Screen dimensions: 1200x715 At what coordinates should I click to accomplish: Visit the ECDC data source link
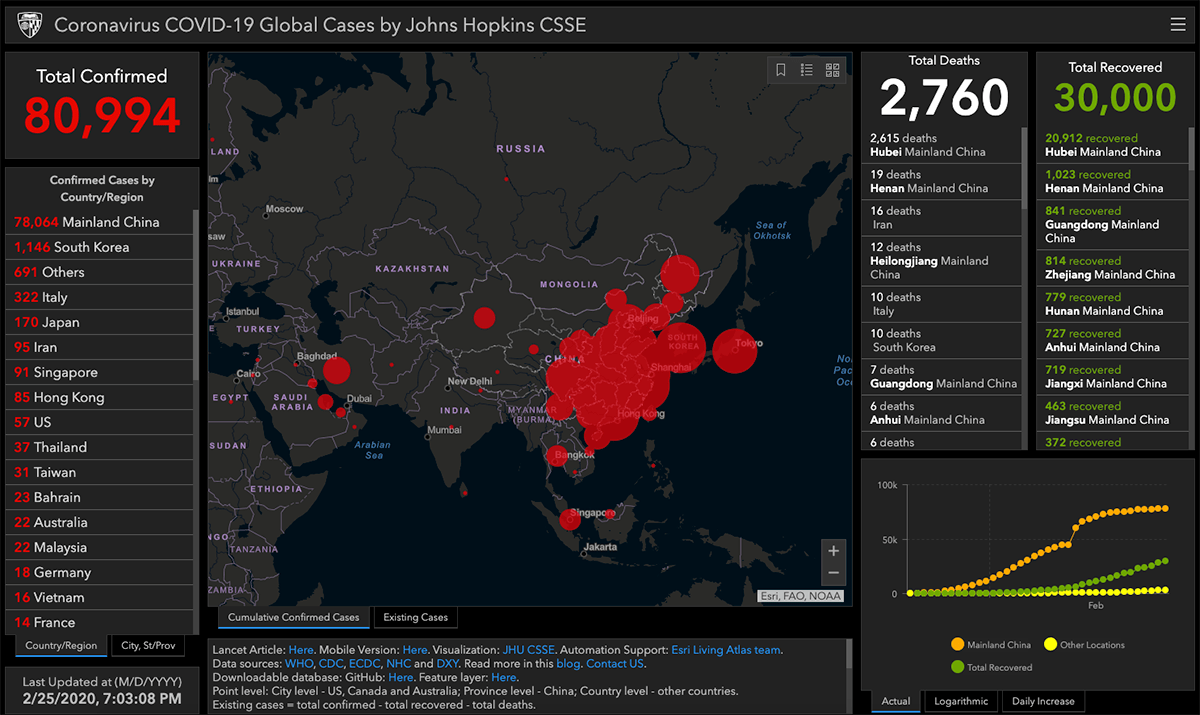(x=367, y=664)
